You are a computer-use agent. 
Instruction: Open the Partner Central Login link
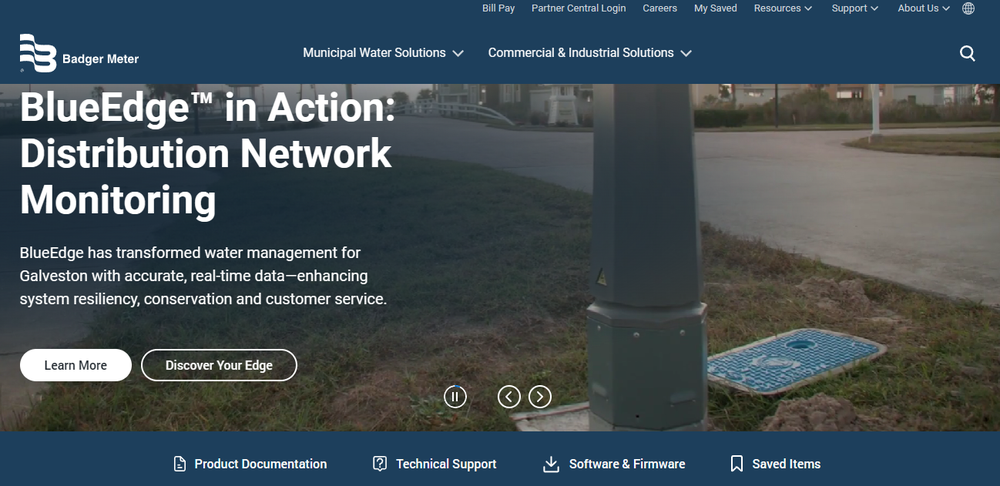coord(578,8)
